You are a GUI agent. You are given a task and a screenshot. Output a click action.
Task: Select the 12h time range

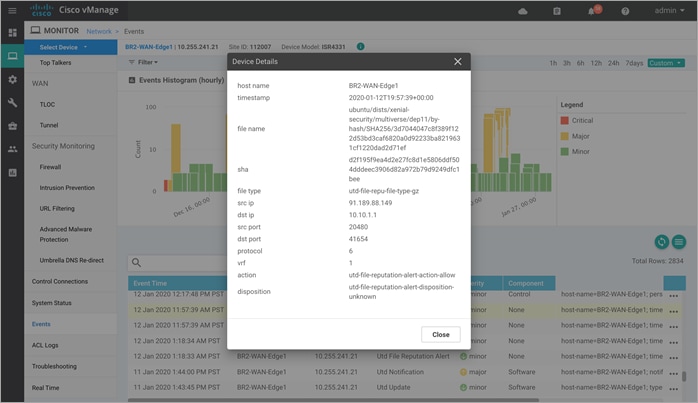pos(596,63)
